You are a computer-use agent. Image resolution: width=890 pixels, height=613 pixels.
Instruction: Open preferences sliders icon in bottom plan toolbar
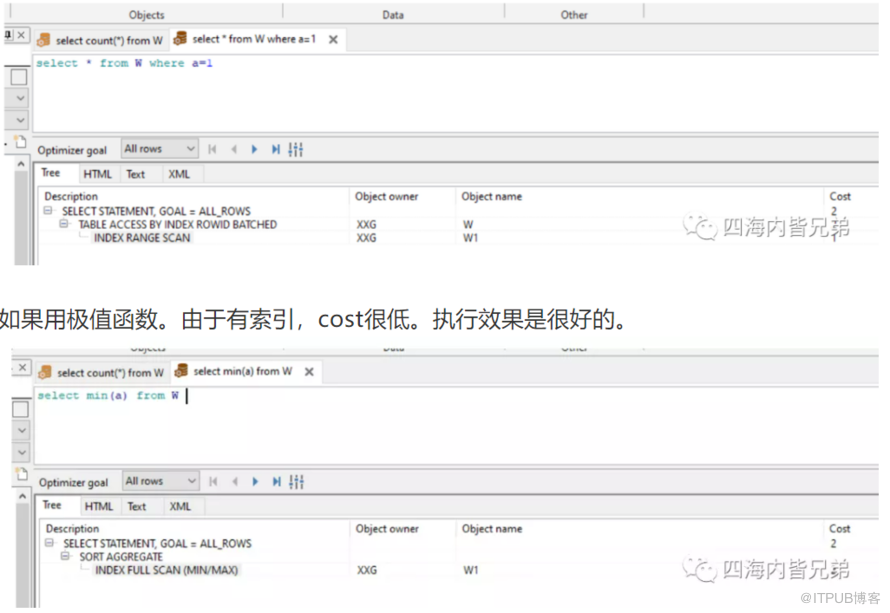click(x=297, y=482)
